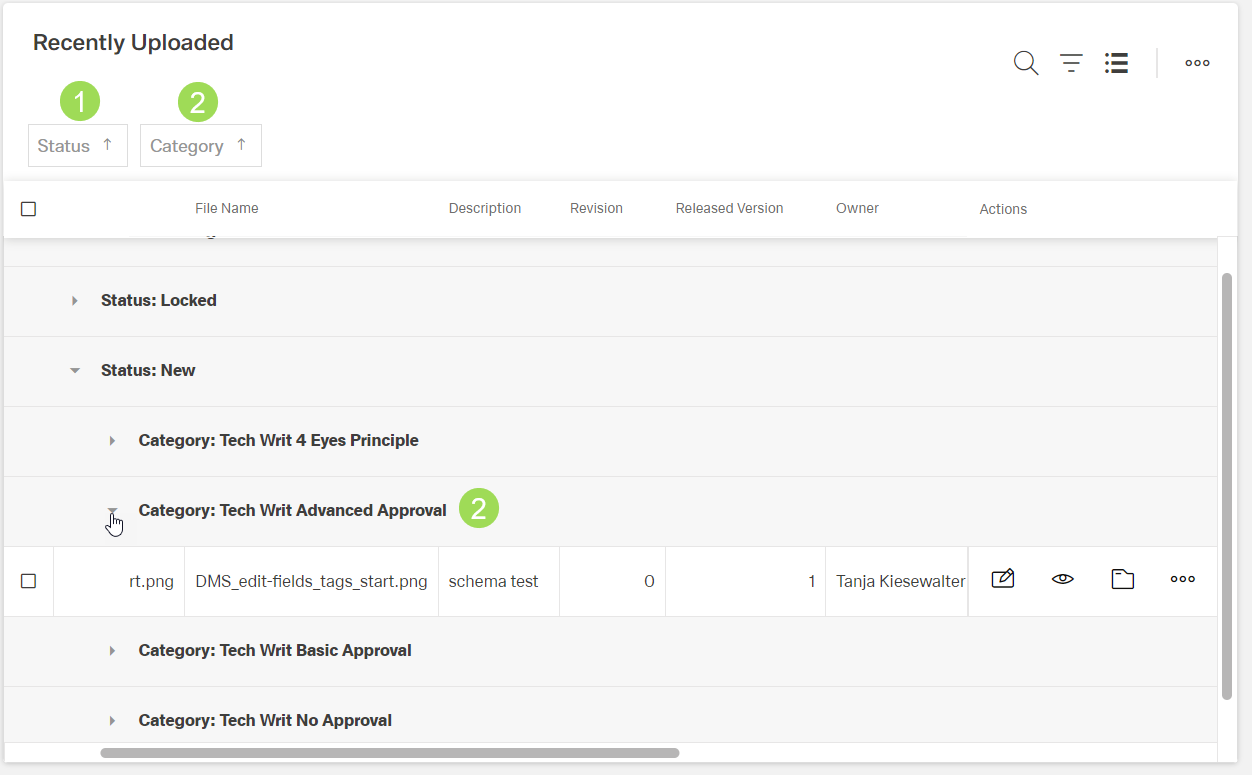Viewport: 1252px width, 775px height.
Task: Expand Category: Tech Writ 4 Eyes Principle
Action: pos(112,441)
